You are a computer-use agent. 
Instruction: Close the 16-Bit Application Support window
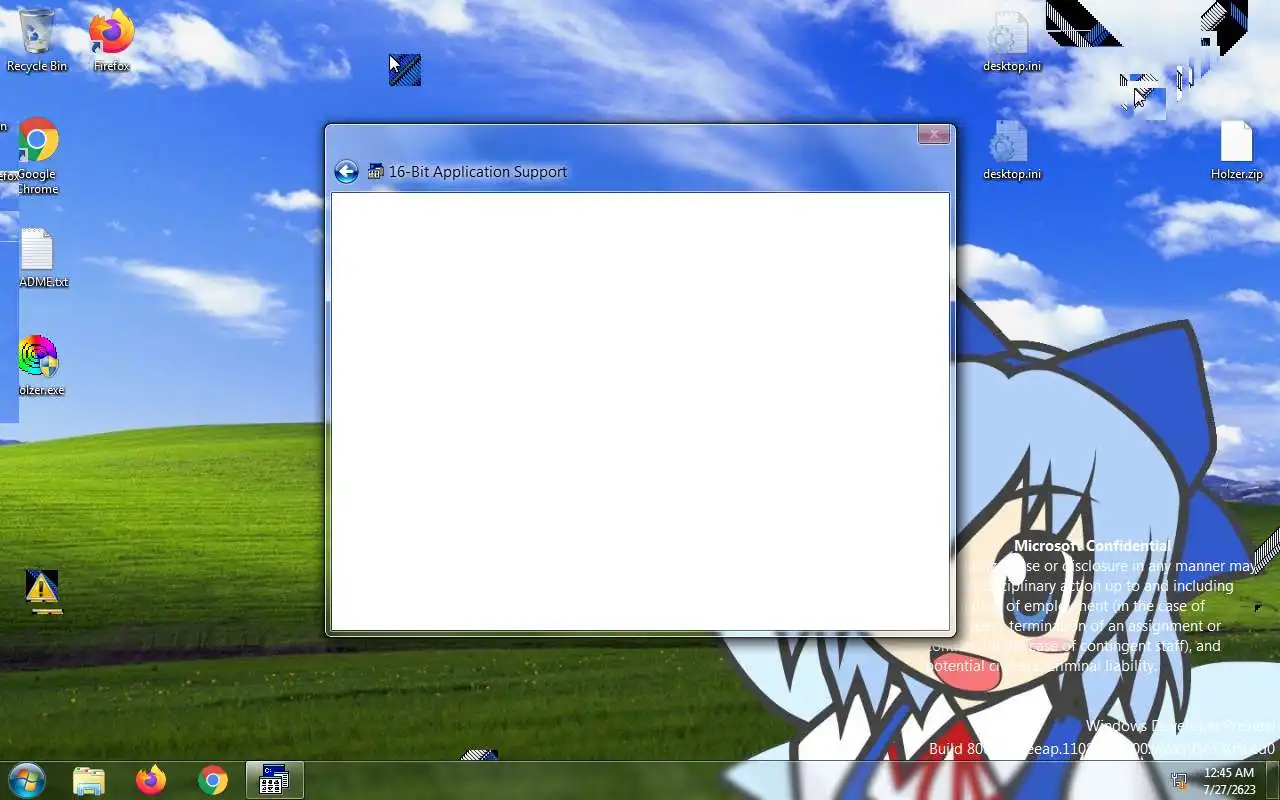(x=933, y=134)
